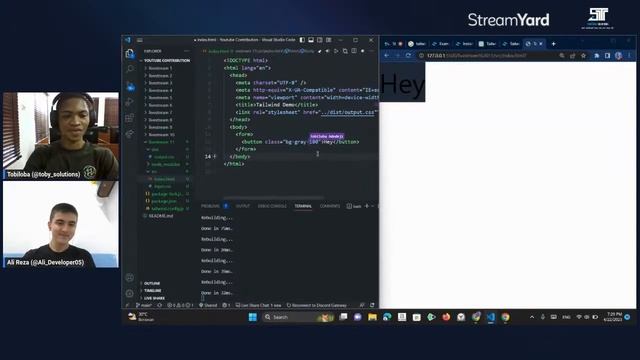This screenshot has width=640, height=360.
Task: Toggle the secondary side bar layout button
Action: [320, 40]
